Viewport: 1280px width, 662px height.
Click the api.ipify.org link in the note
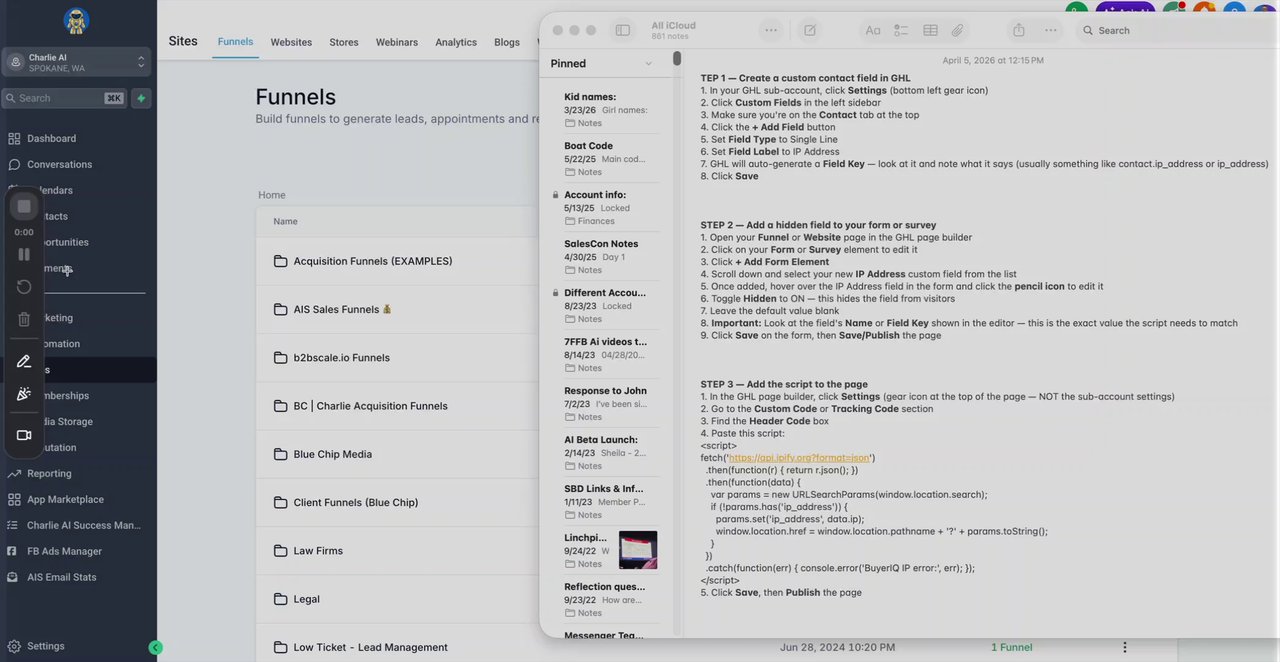[798, 458]
